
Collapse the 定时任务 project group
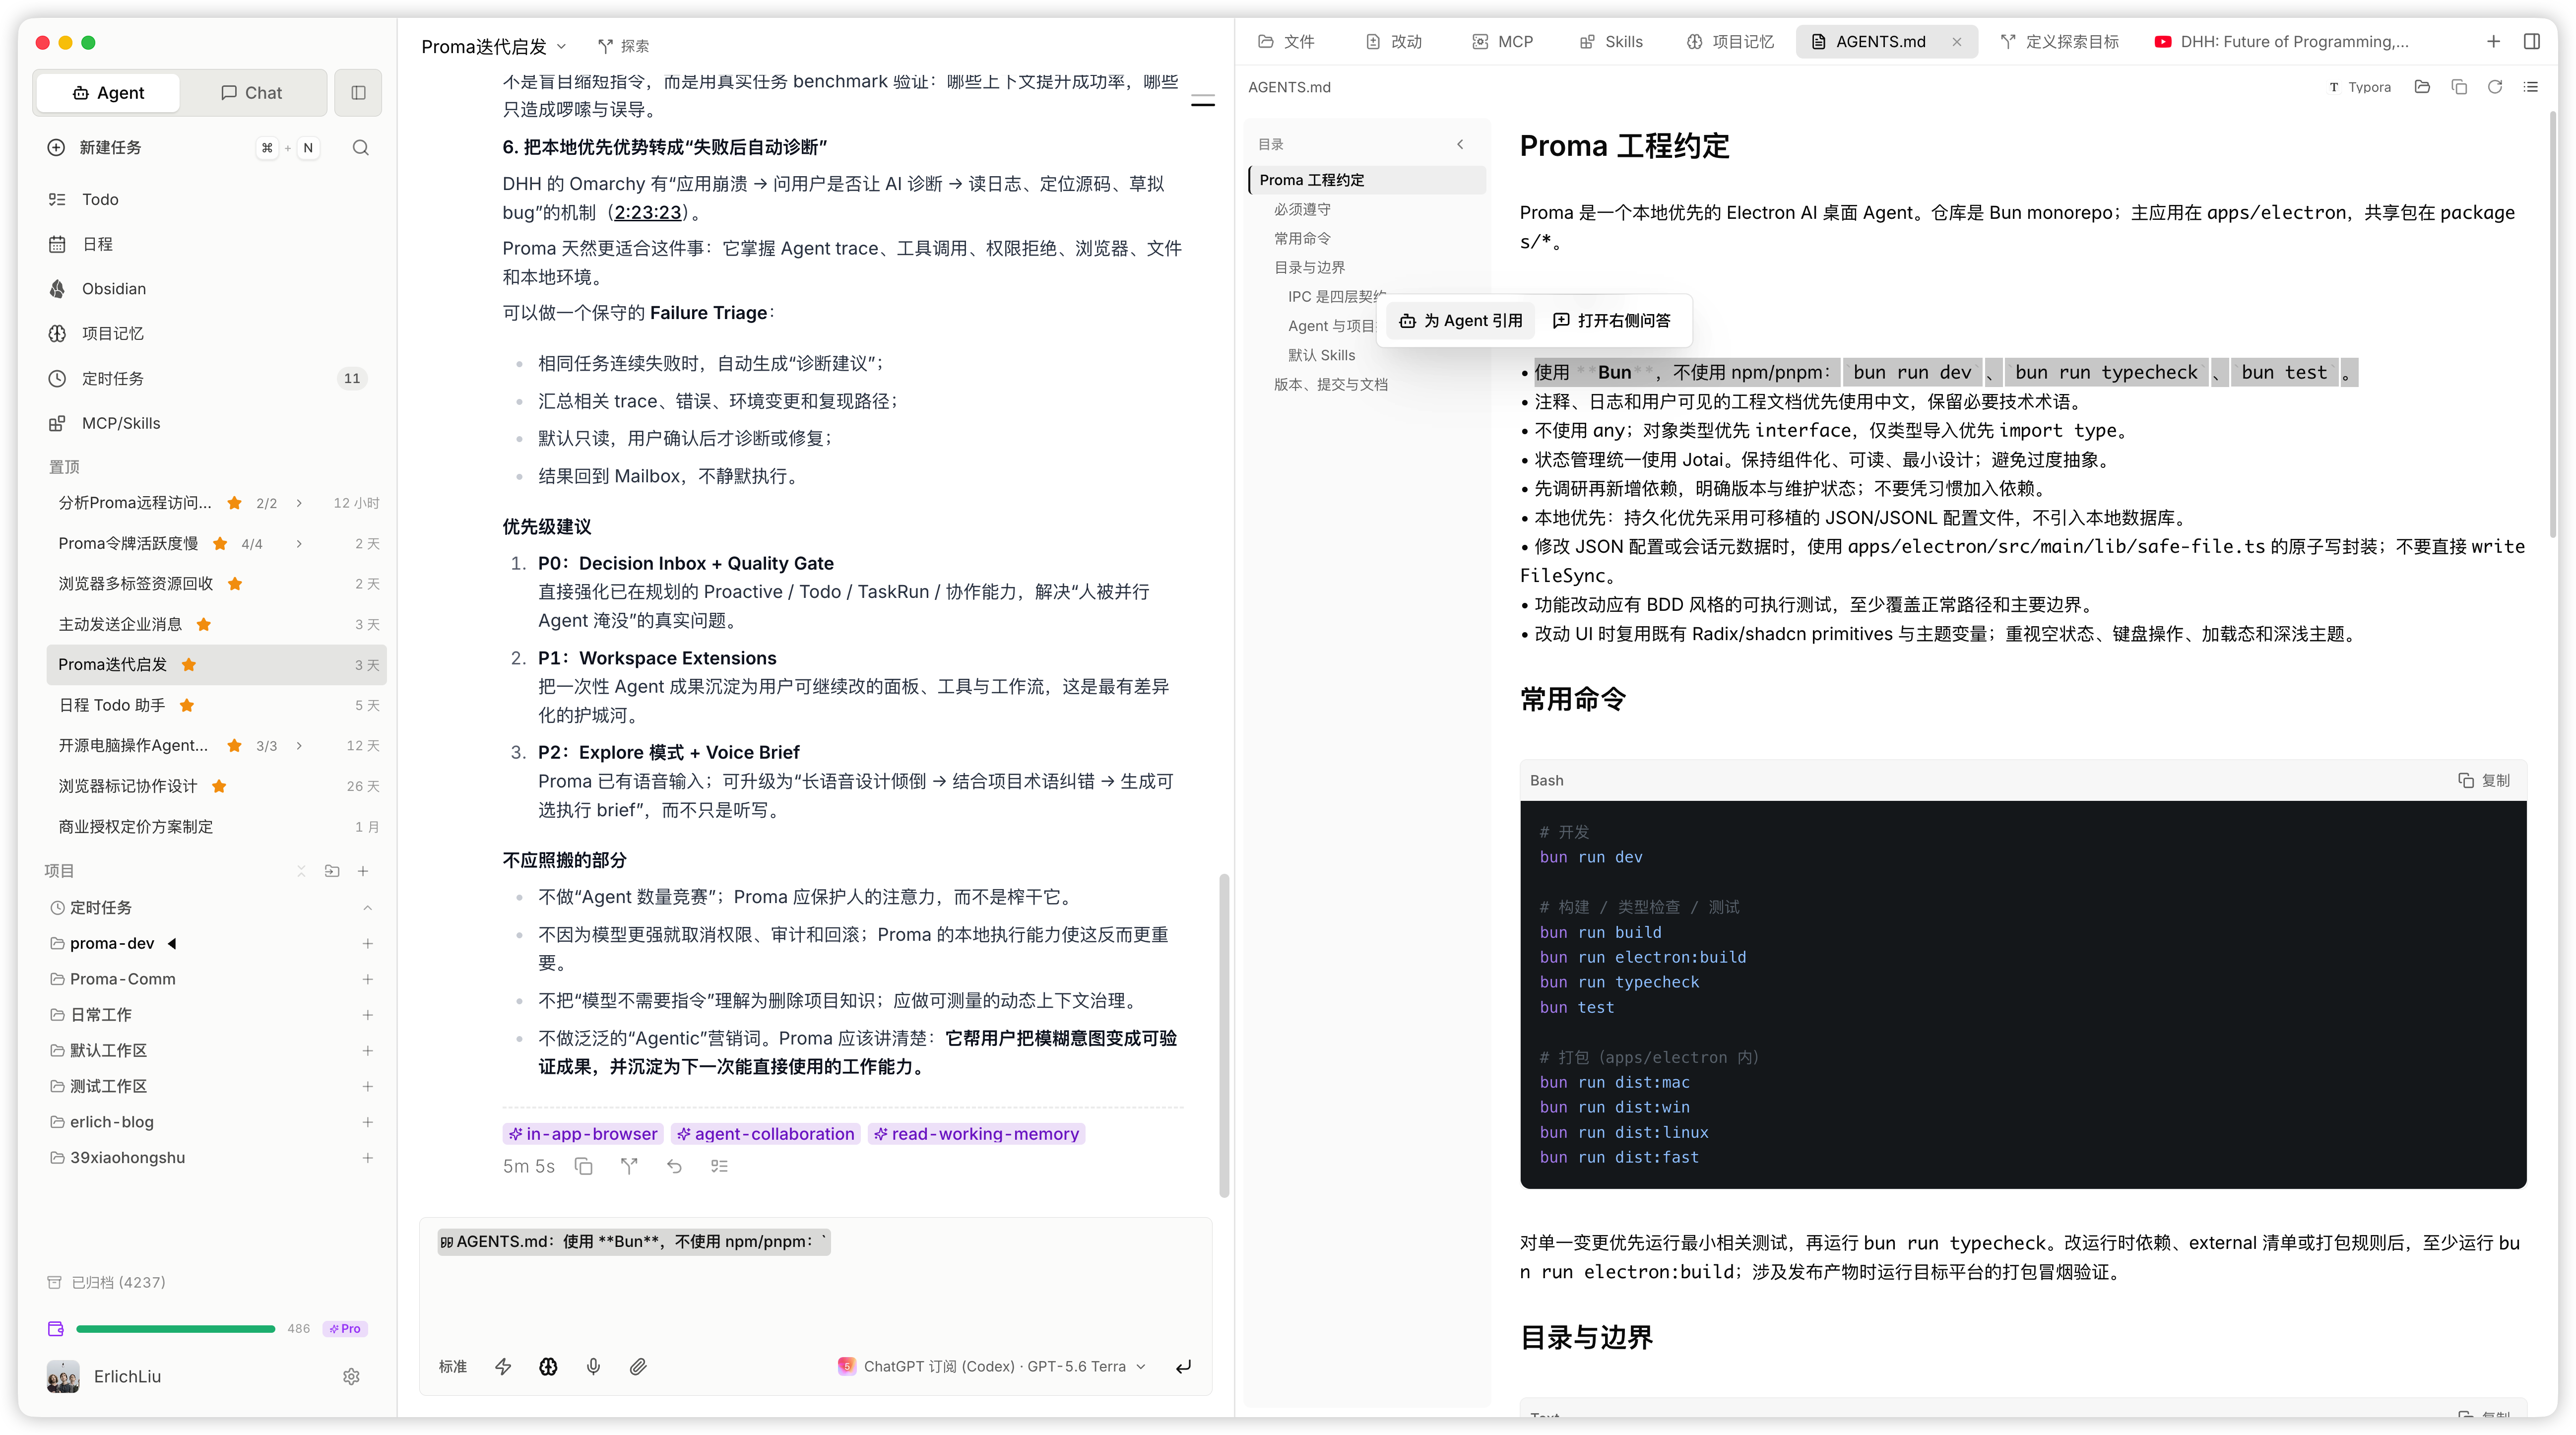[x=367, y=908]
